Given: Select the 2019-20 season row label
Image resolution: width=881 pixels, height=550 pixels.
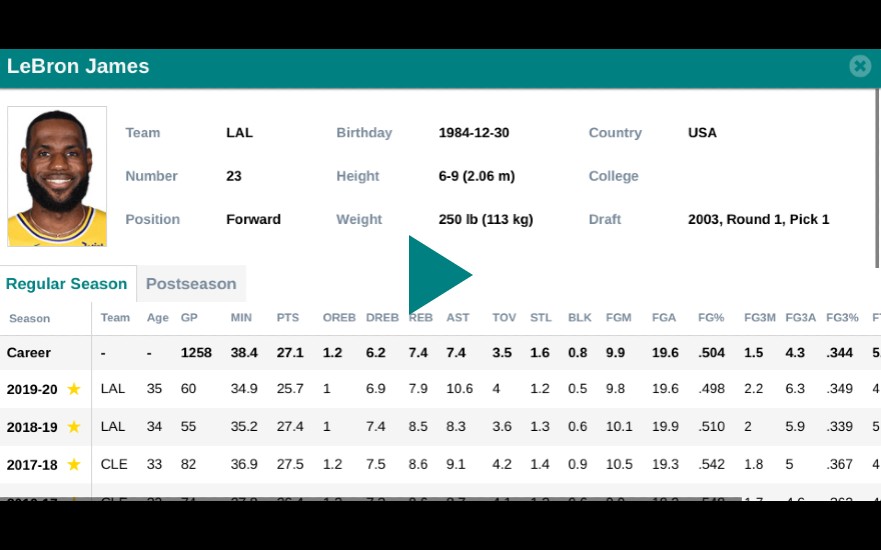Looking at the screenshot, I should click(x=32, y=389).
